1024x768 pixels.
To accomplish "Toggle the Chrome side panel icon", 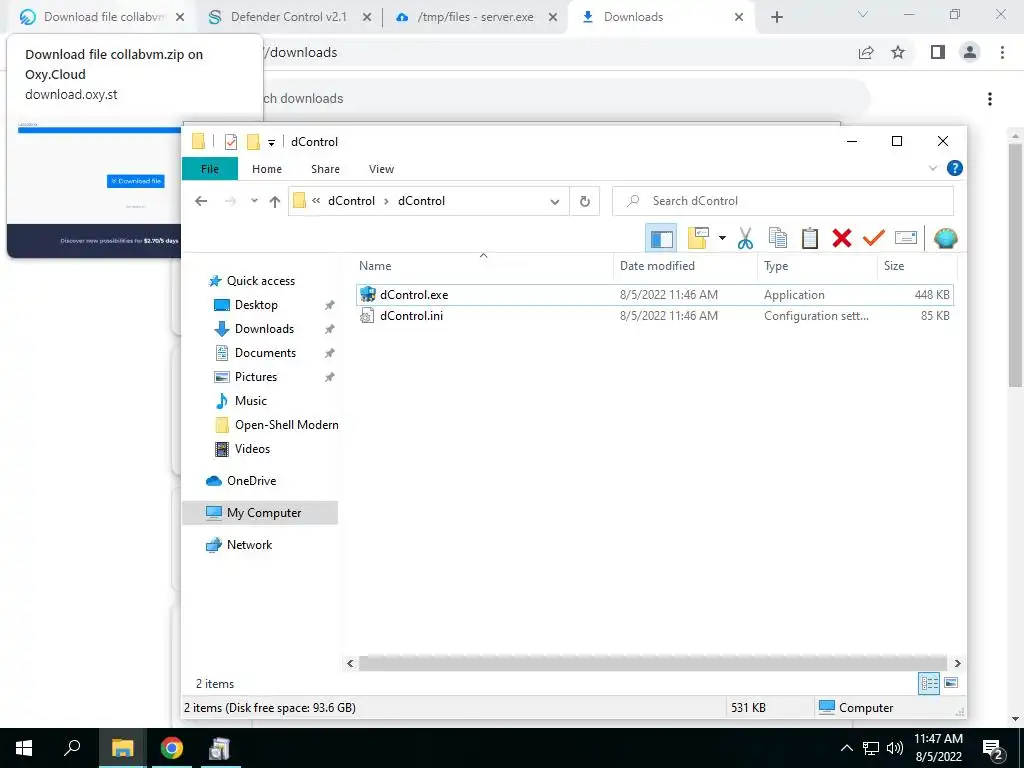I will tap(938, 52).
